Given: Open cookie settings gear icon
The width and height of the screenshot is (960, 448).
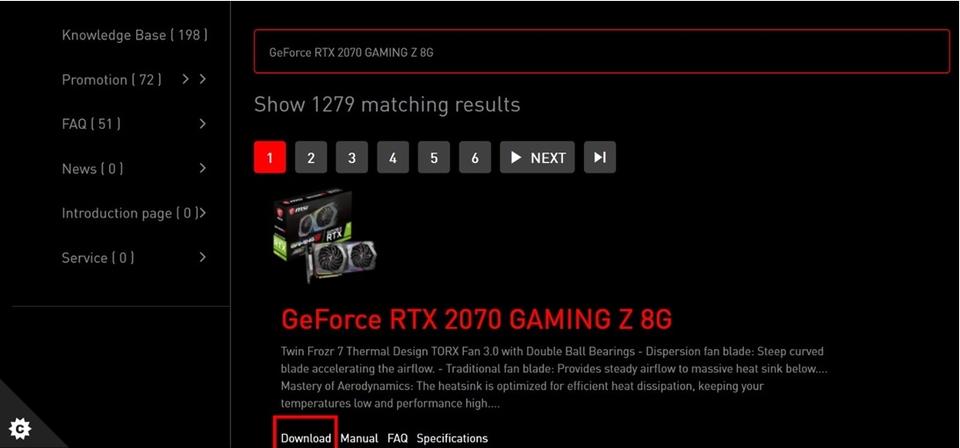Looking at the screenshot, I should click(x=20, y=428).
